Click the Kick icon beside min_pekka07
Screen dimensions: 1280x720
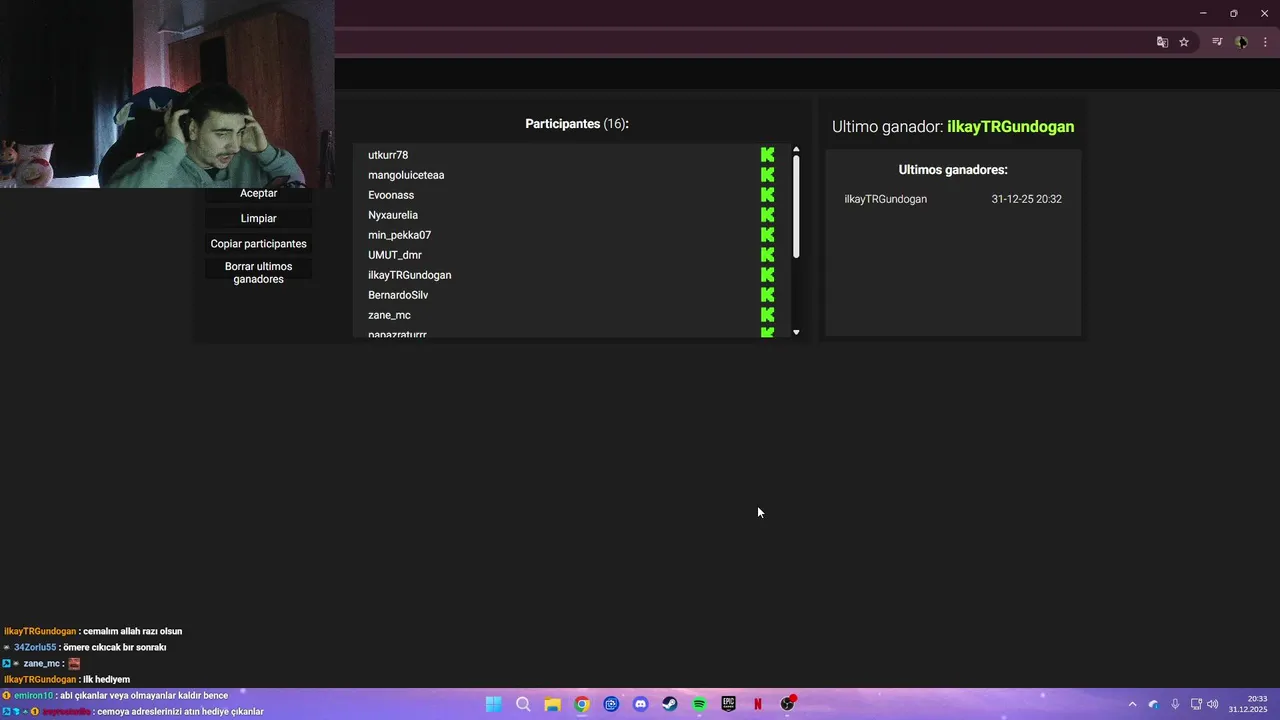click(767, 235)
